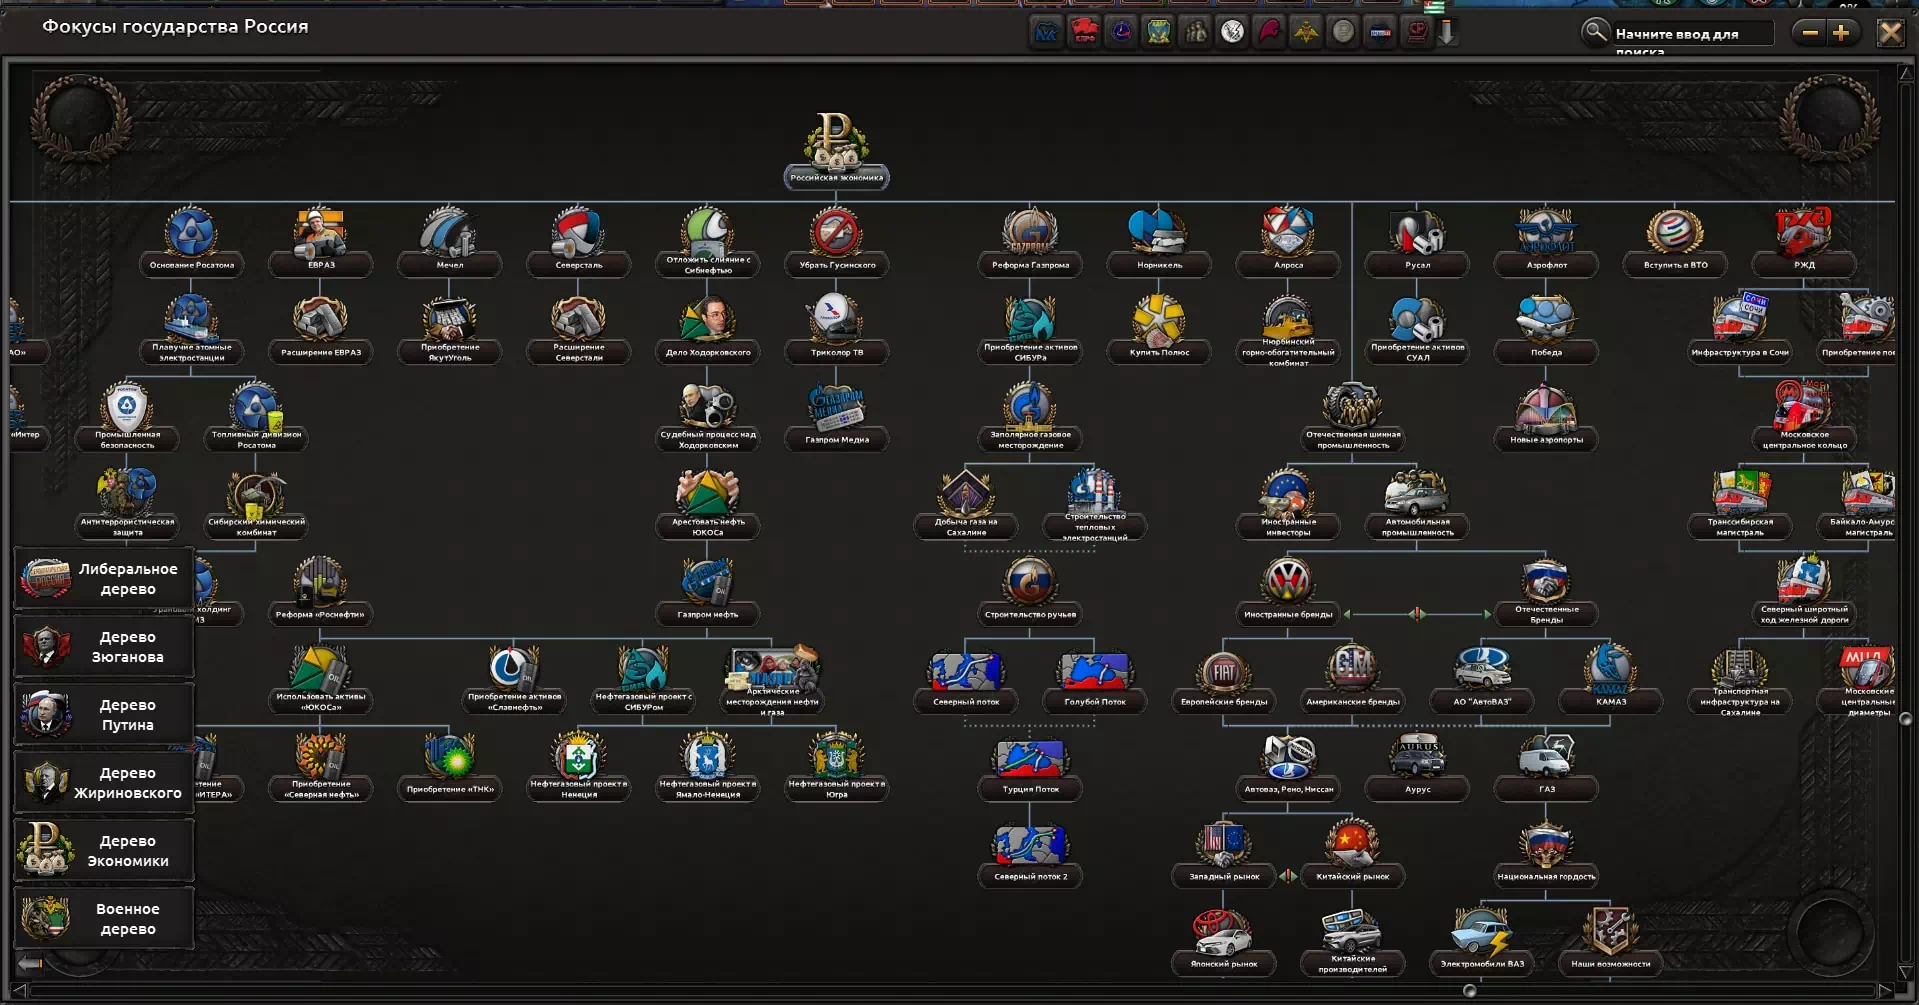Select the United Russia bear filter icon
The width and height of the screenshot is (1919, 1005).
tap(1046, 32)
